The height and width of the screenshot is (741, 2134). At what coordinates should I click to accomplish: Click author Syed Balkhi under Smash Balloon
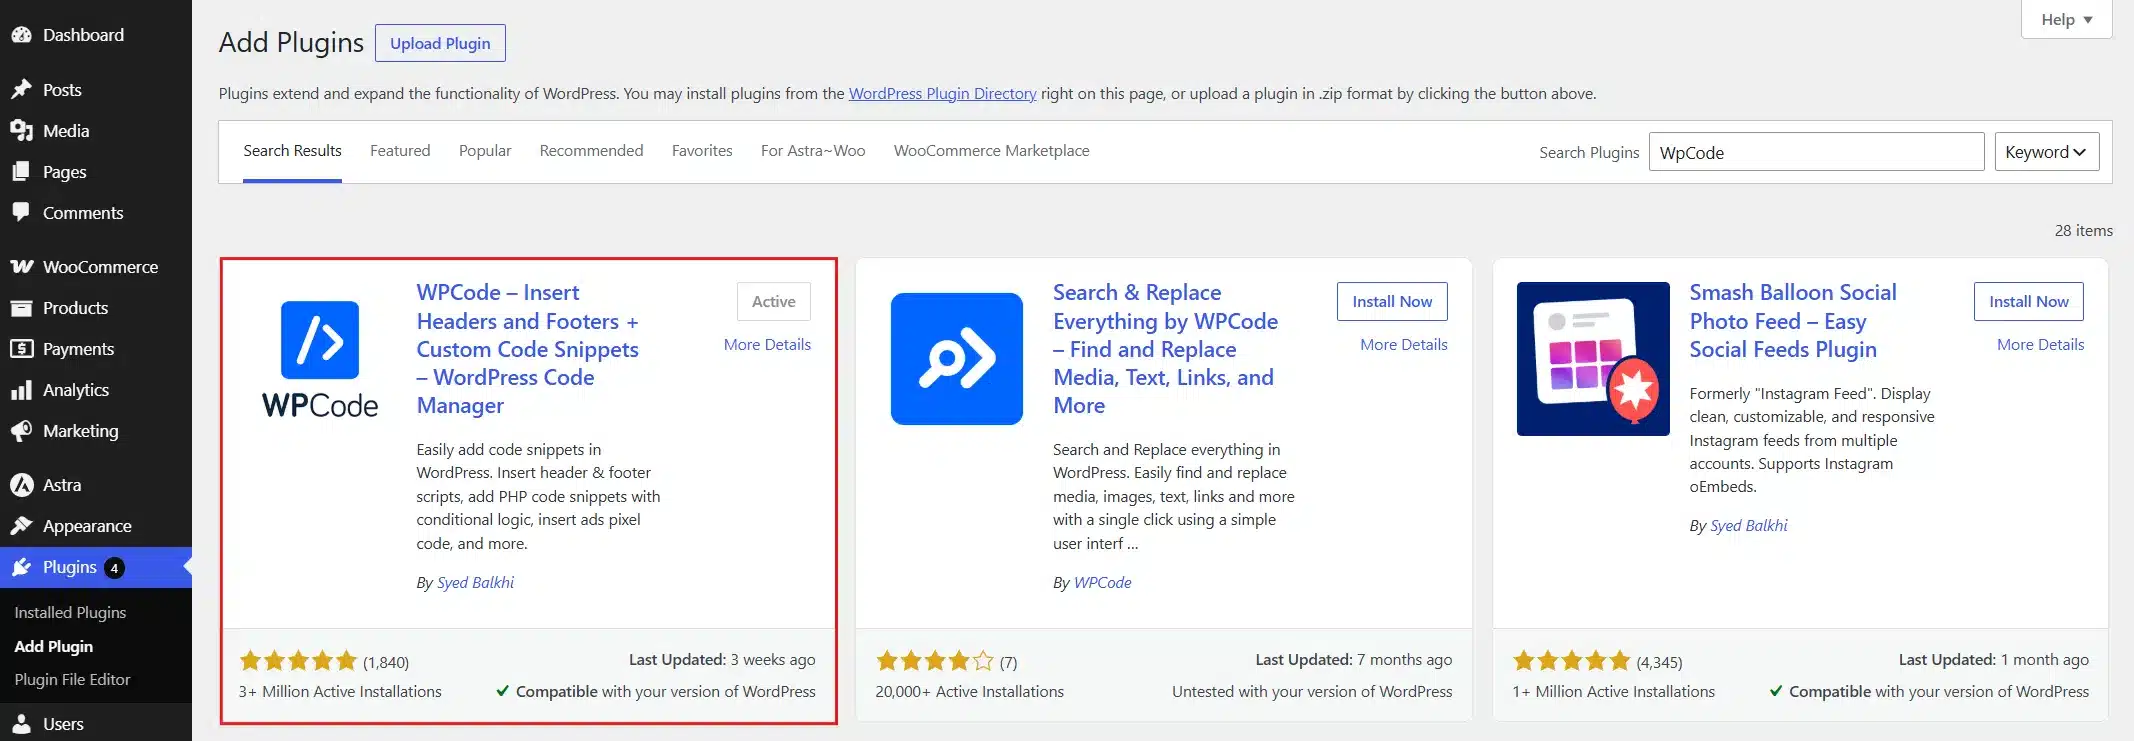(x=1749, y=525)
